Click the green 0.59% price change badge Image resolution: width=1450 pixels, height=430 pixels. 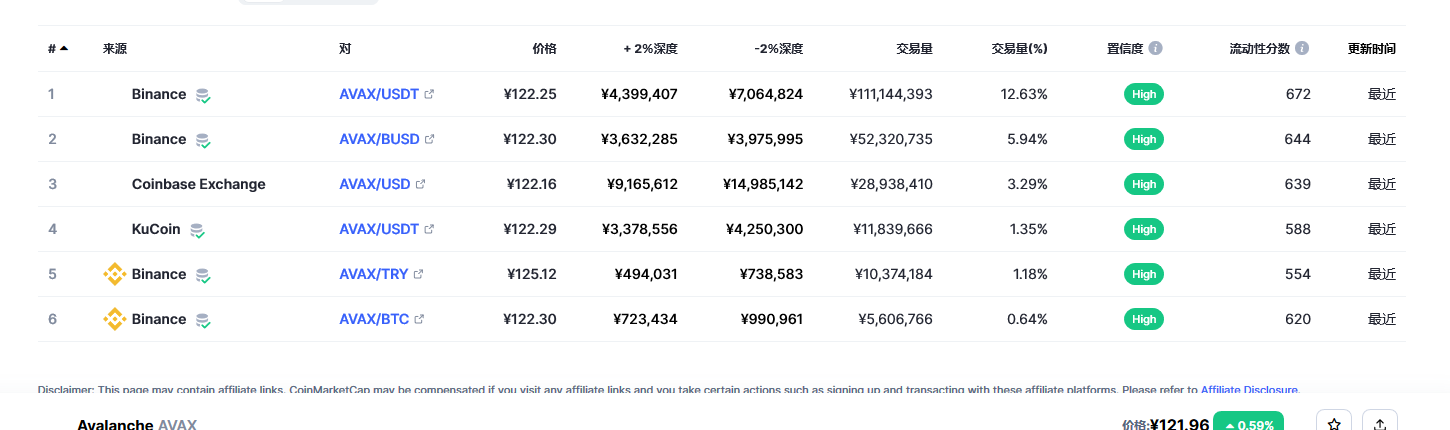click(1248, 424)
